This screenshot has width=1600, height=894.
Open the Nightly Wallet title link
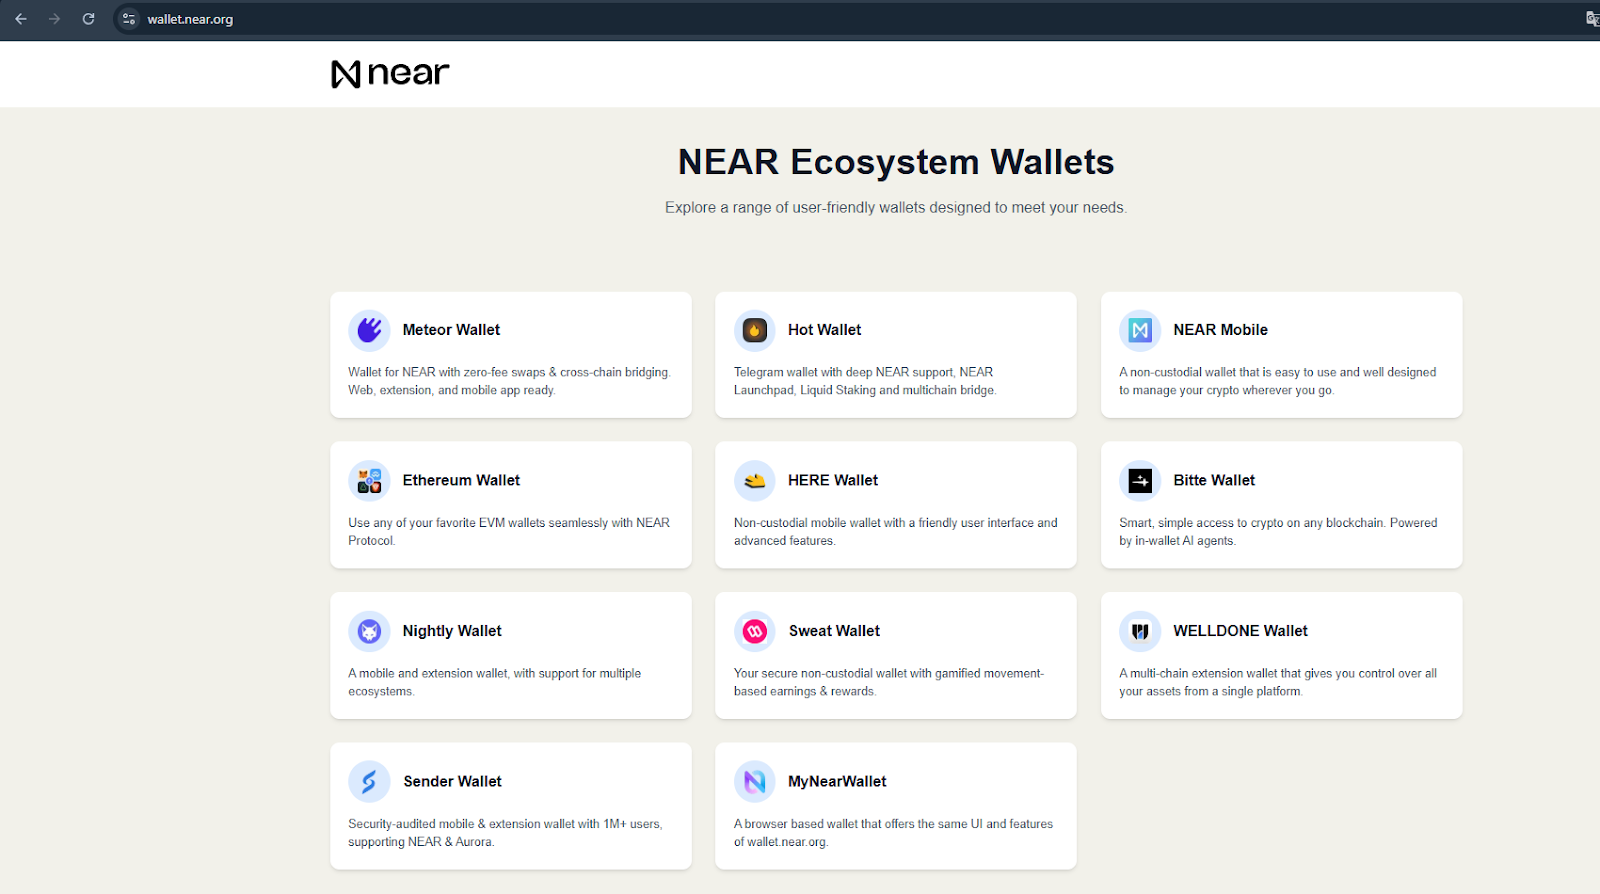pyautogui.click(x=452, y=631)
